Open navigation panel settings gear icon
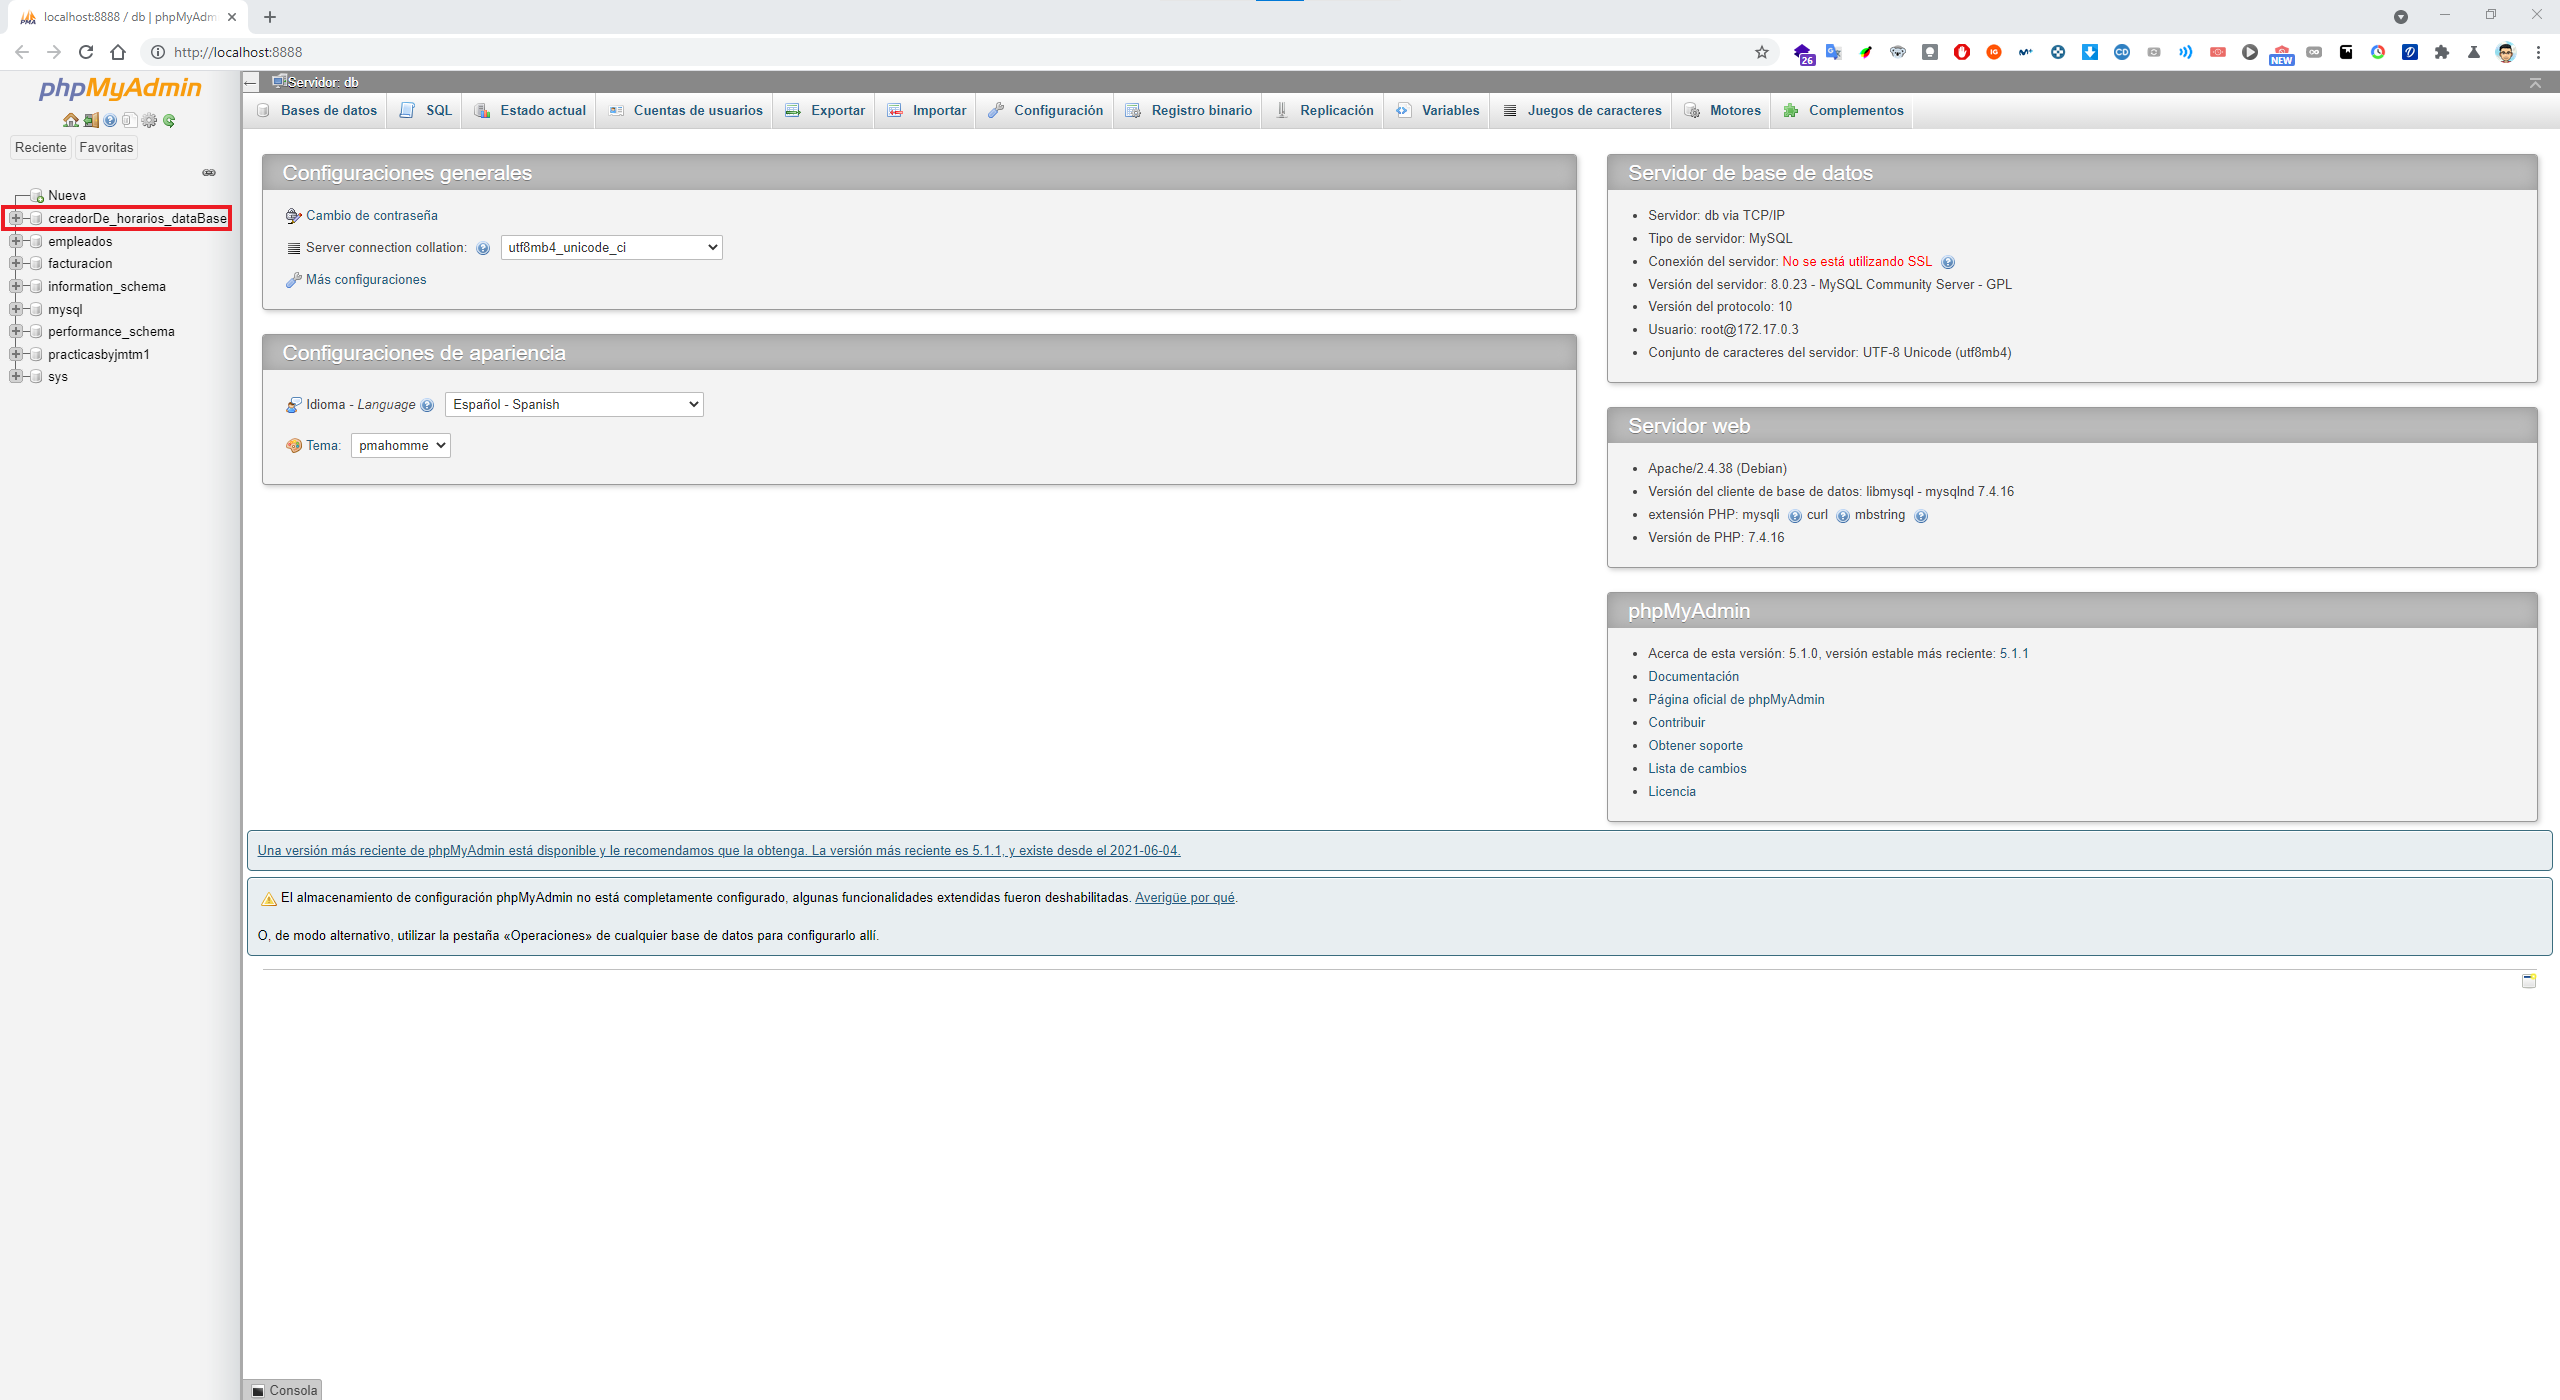2560x1400 pixels. pos(149,120)
